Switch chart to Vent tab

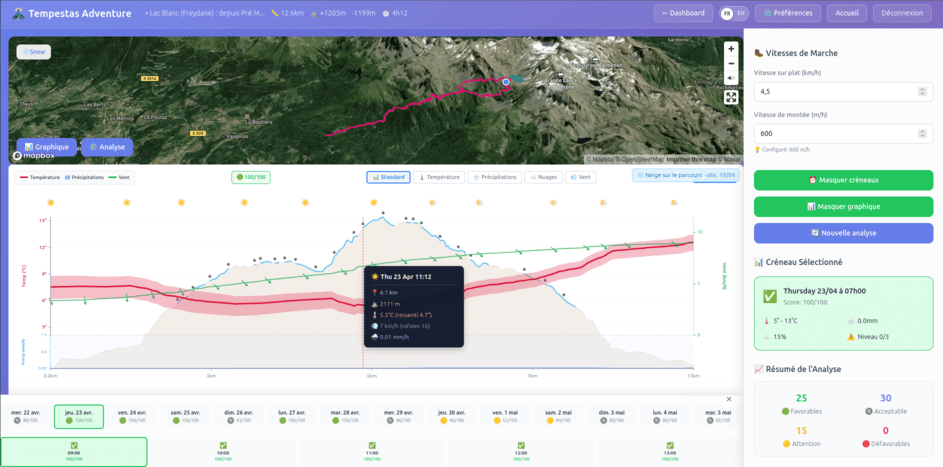(580, 177)
